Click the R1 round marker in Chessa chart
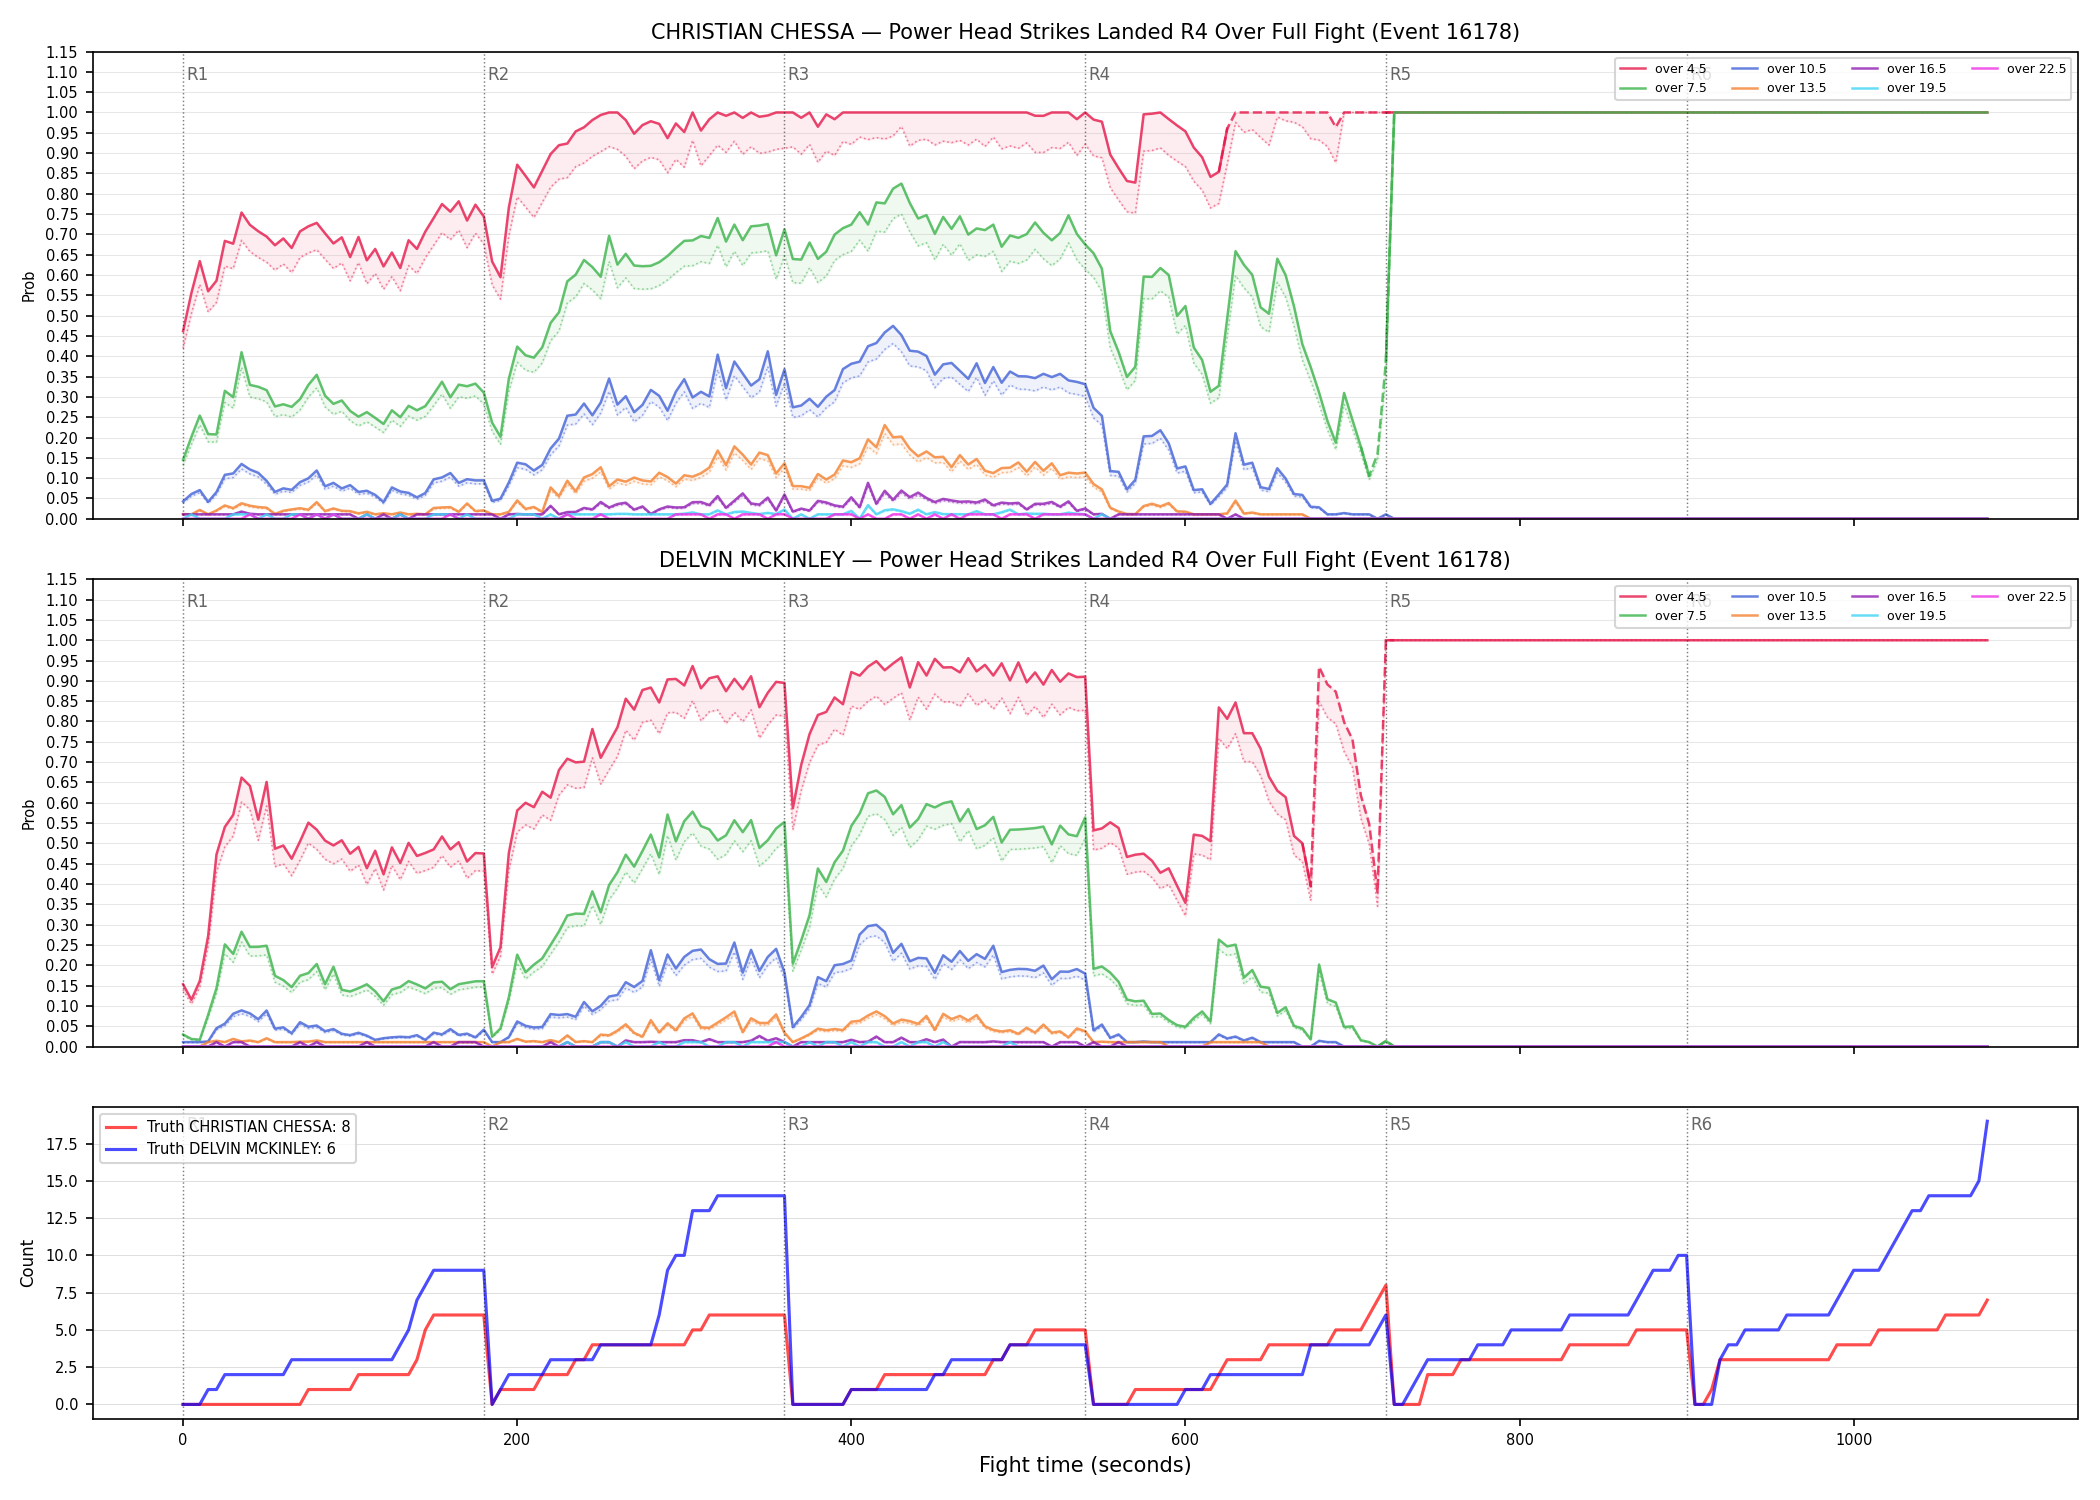The image size is (2100, 1500). coord(197,74)
